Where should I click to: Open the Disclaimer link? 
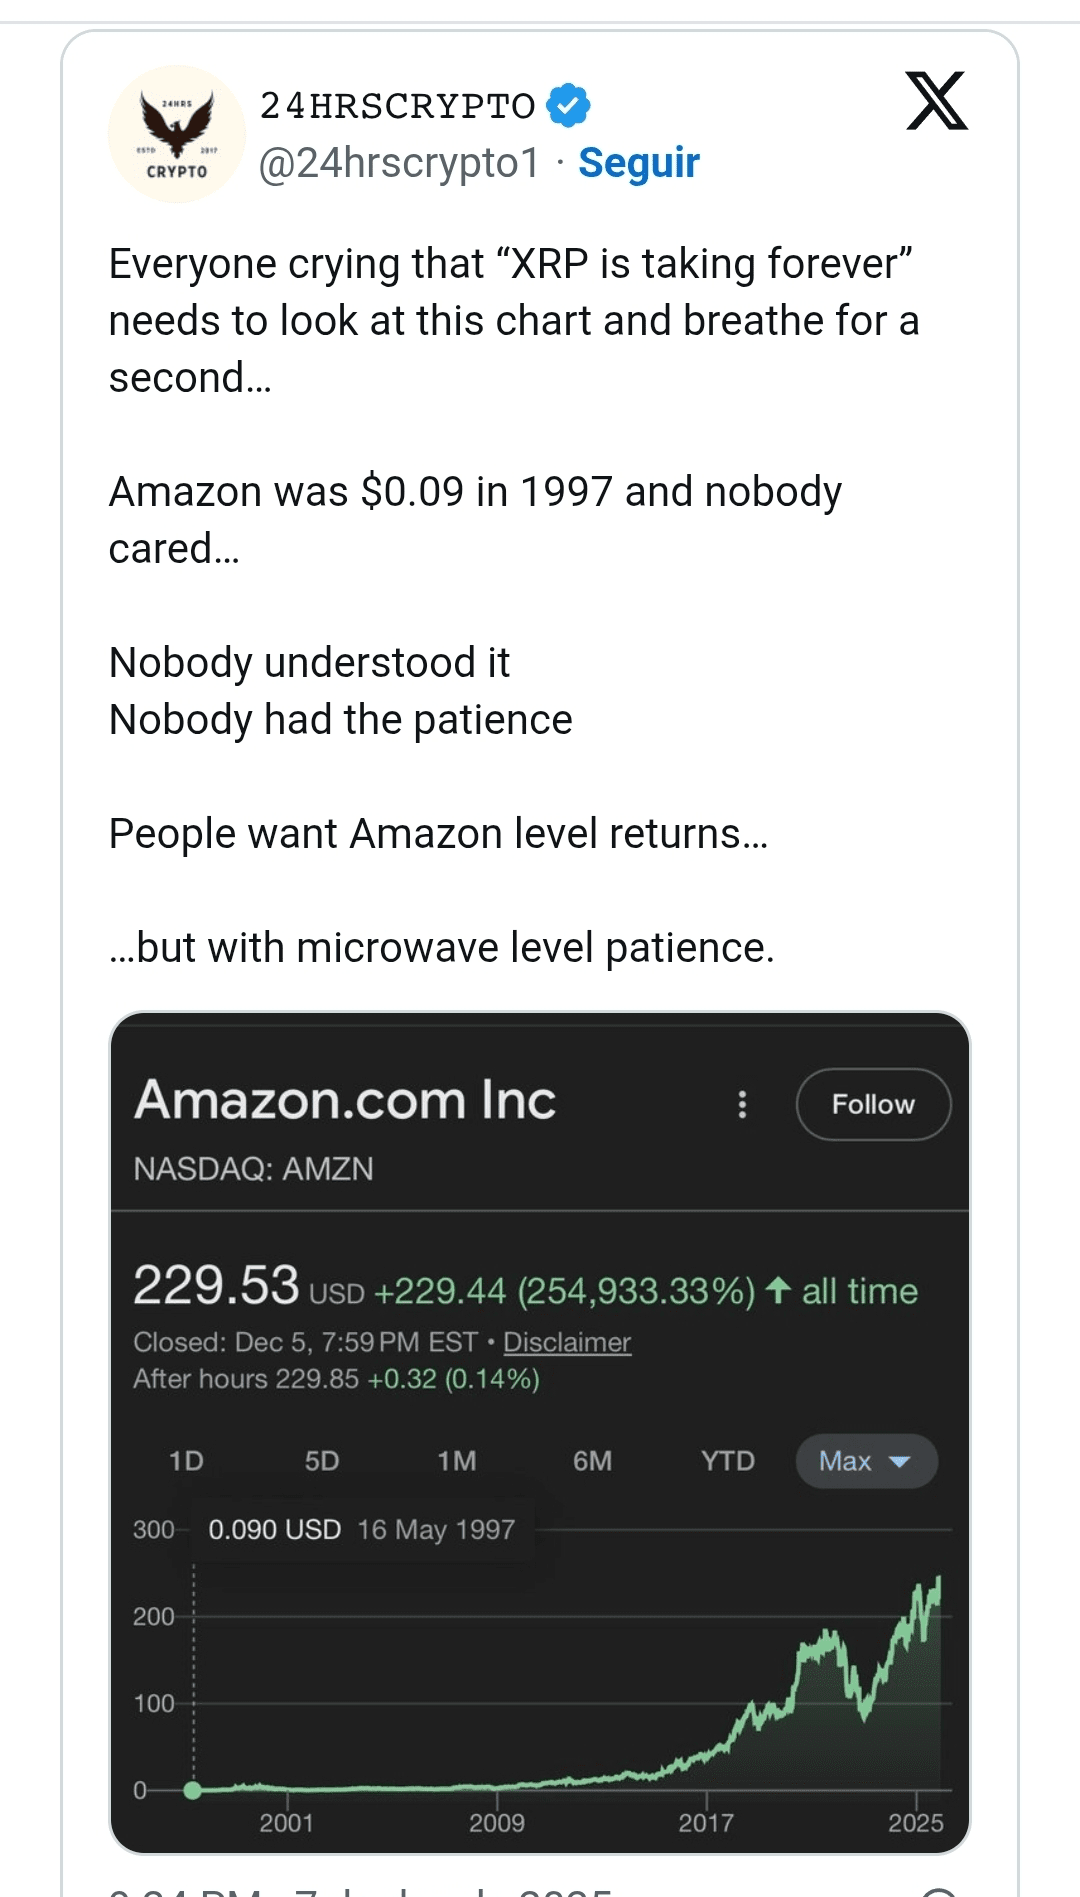coord(567,1342)
